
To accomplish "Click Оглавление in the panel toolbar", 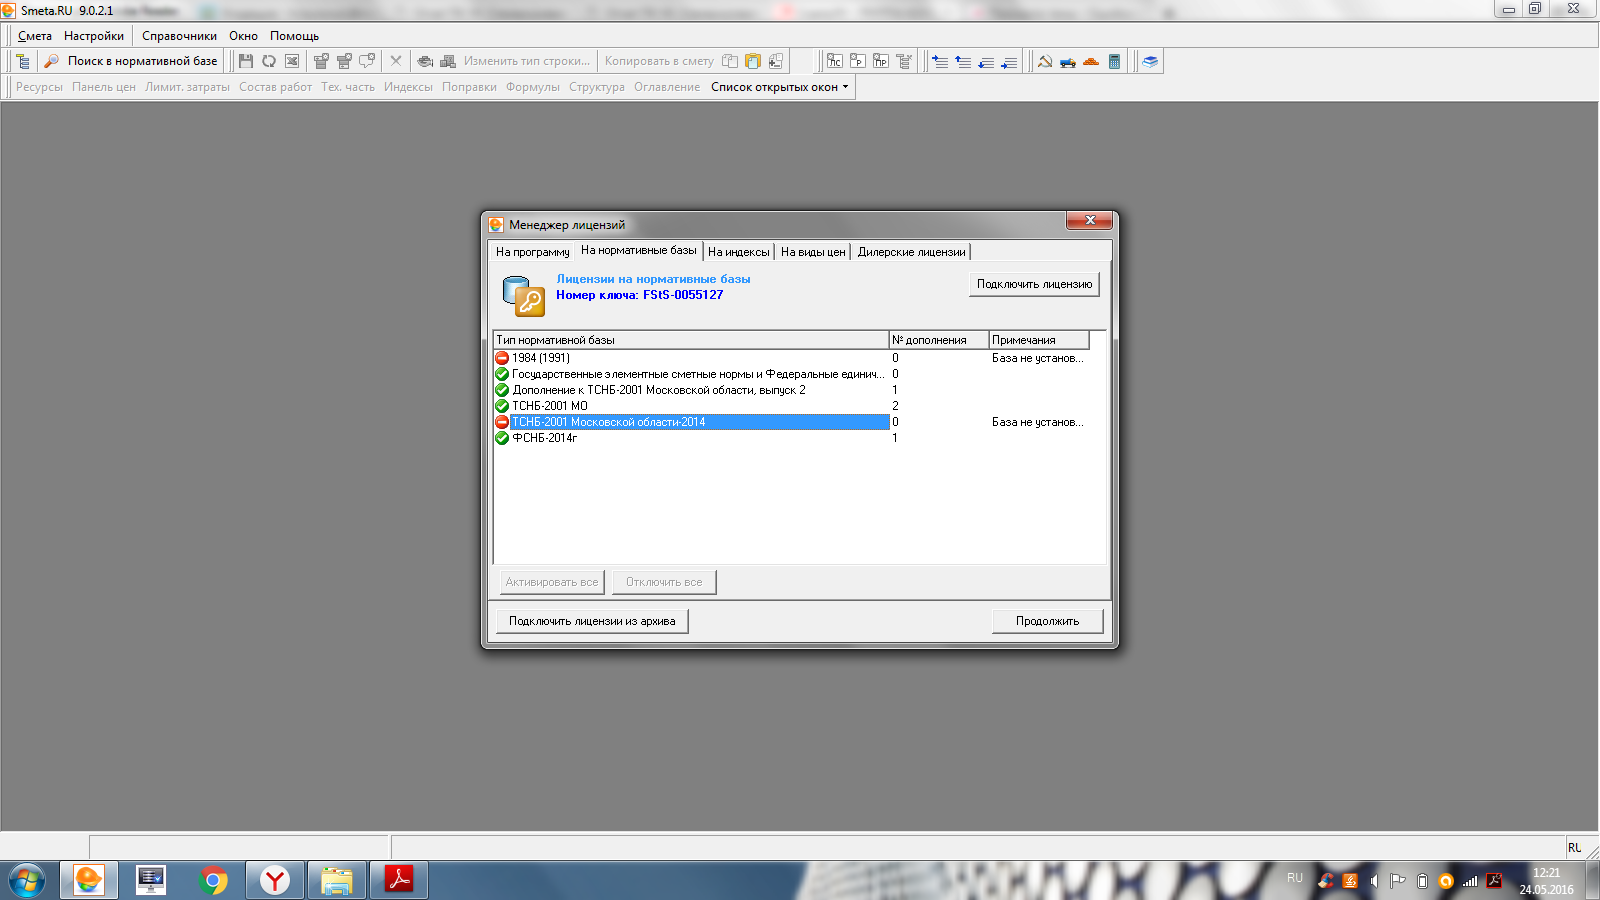I will tap(667, 87).
